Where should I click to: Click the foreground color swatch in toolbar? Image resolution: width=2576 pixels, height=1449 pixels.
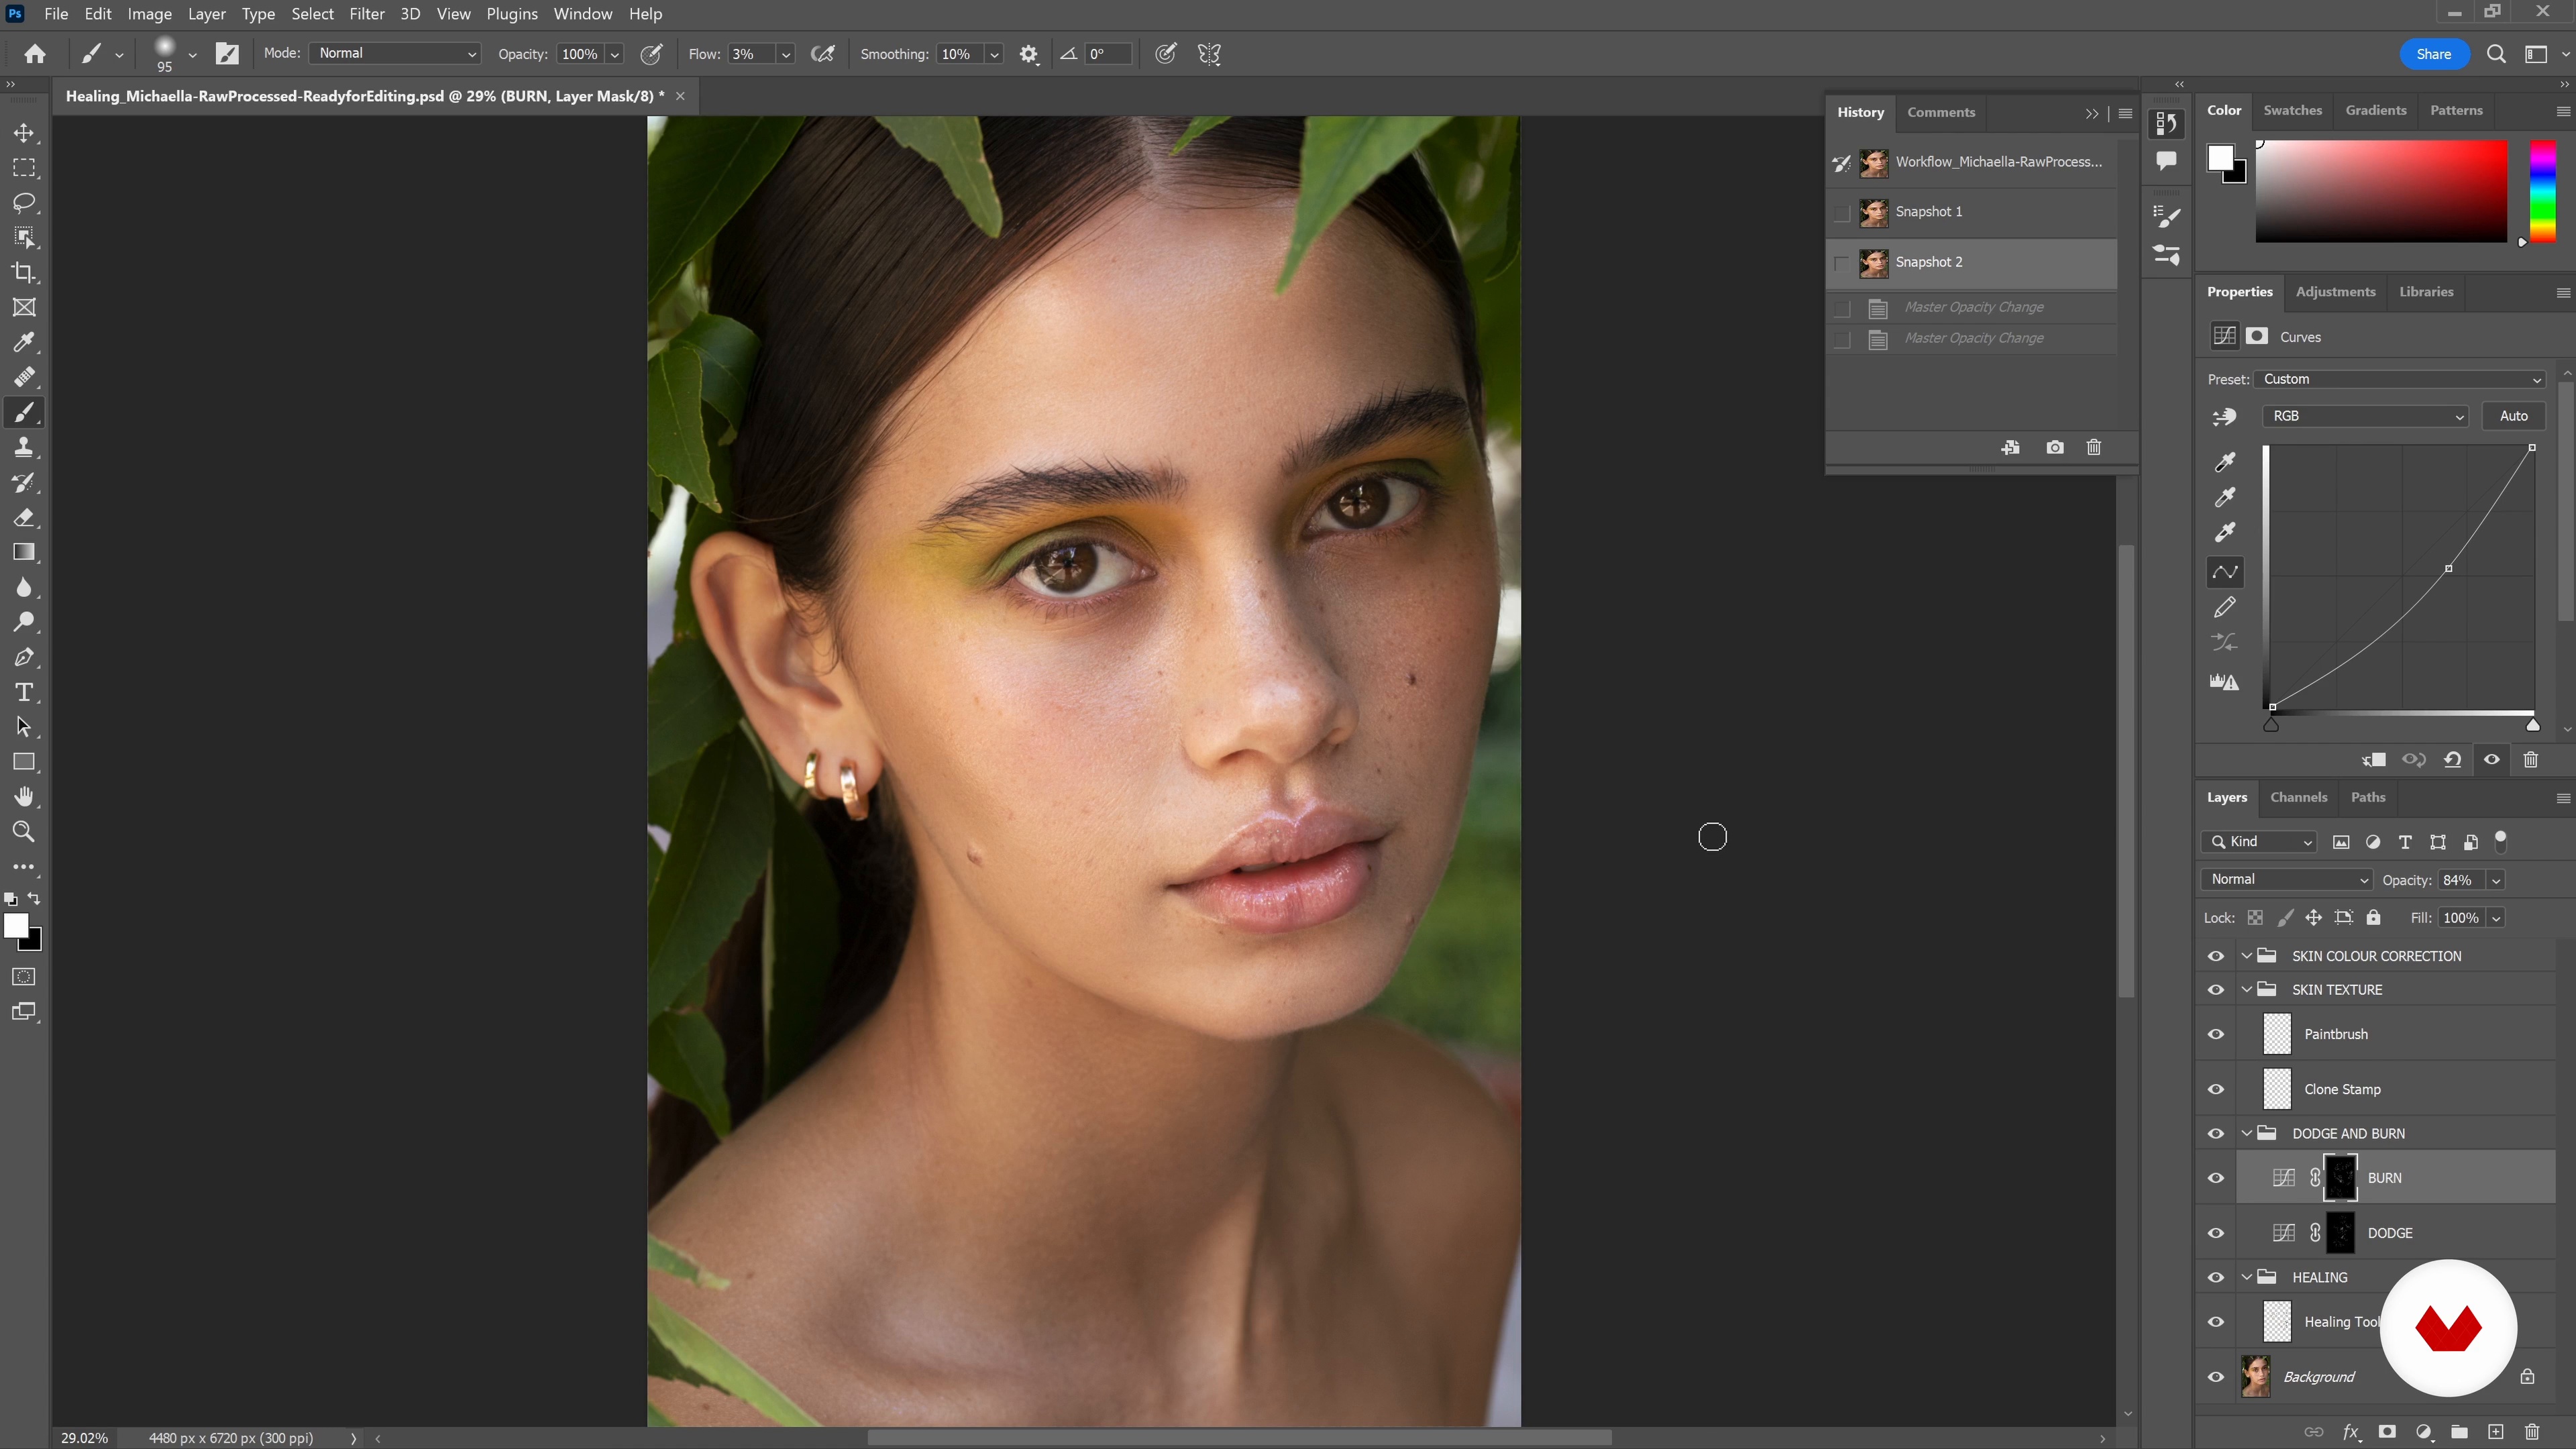click(x=16, y=927)
